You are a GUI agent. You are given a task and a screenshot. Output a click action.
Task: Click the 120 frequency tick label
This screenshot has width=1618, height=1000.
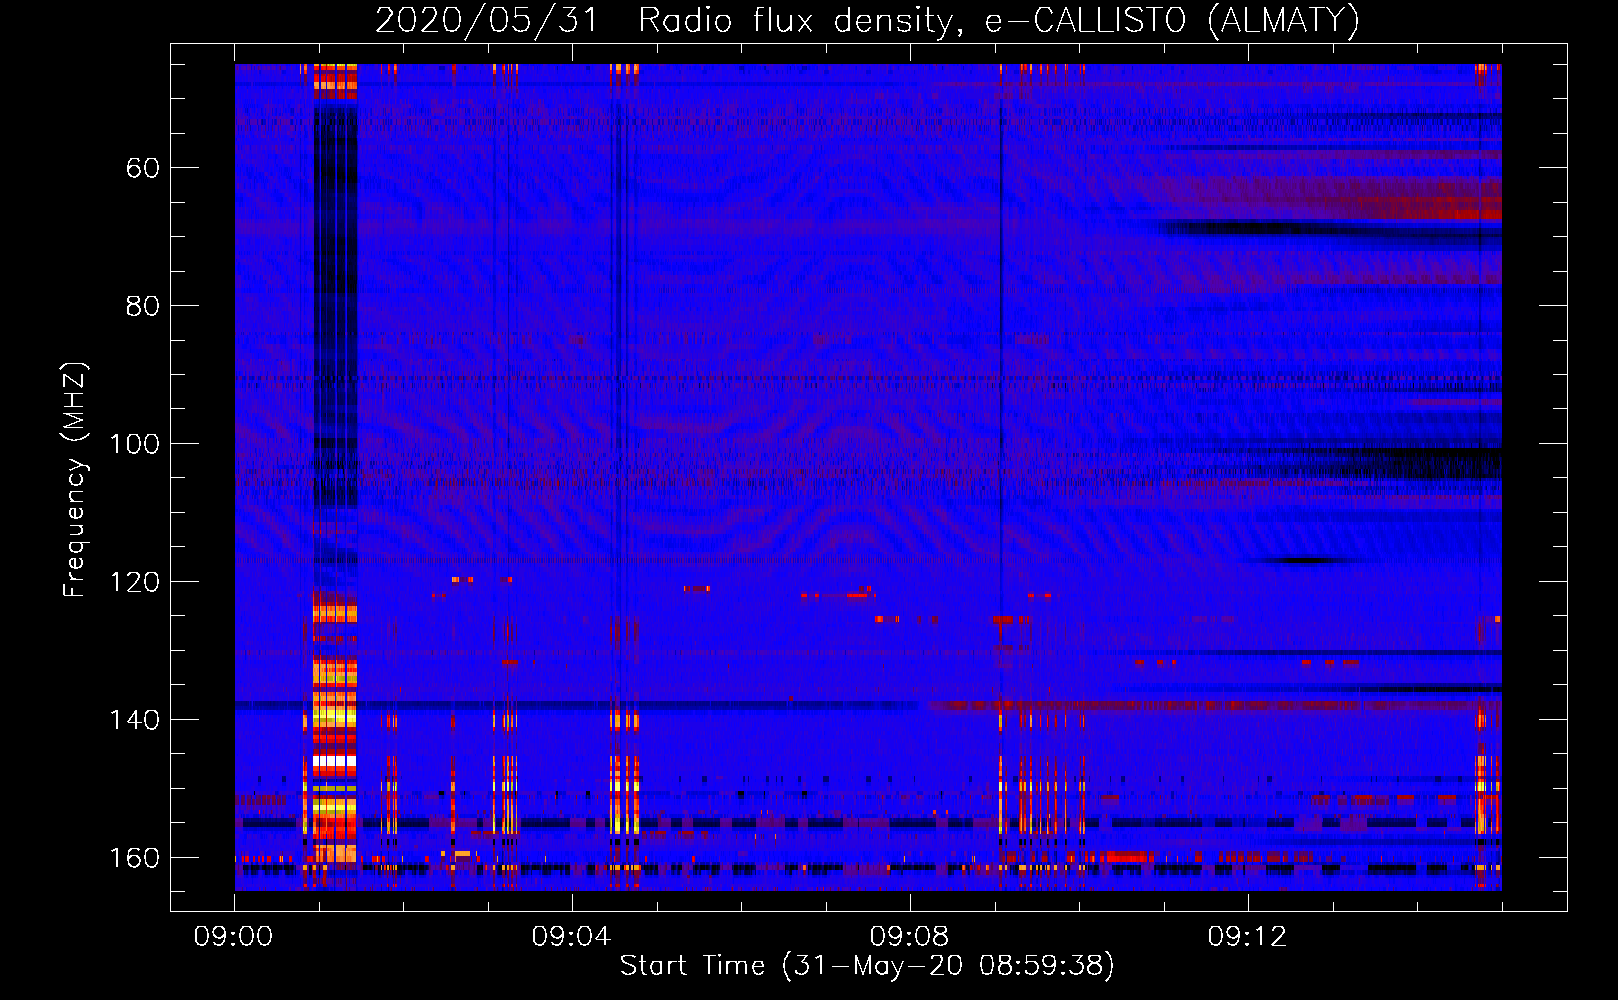tap(135, 582)
